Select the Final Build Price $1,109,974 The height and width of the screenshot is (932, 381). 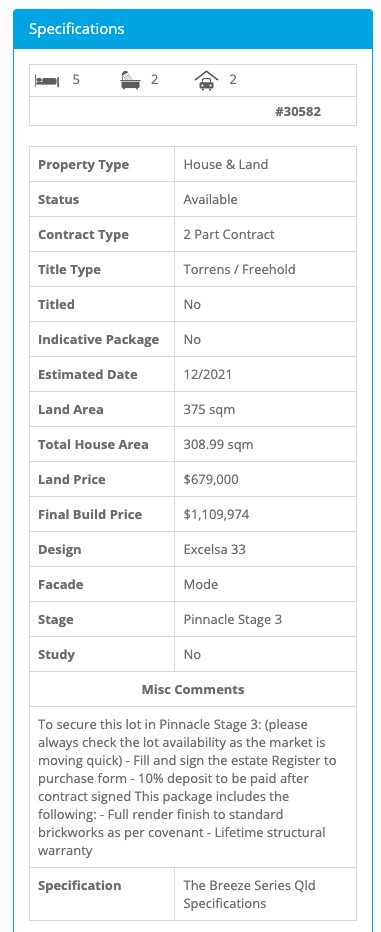(216, 514)
